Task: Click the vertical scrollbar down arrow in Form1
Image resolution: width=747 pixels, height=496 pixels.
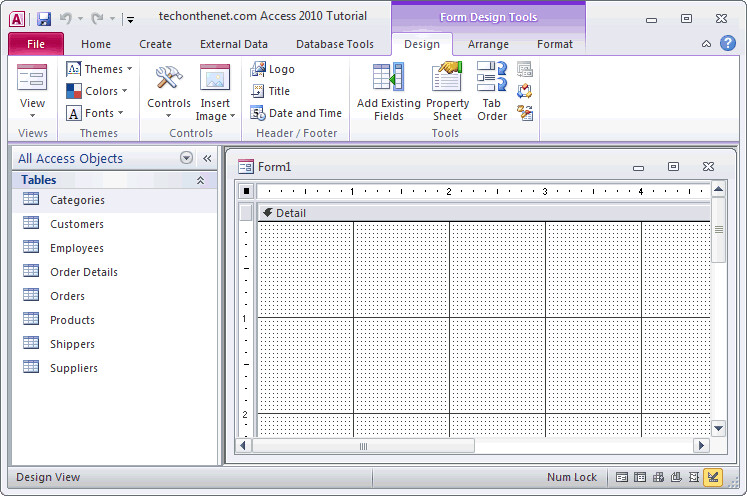Action: point(718,428)
